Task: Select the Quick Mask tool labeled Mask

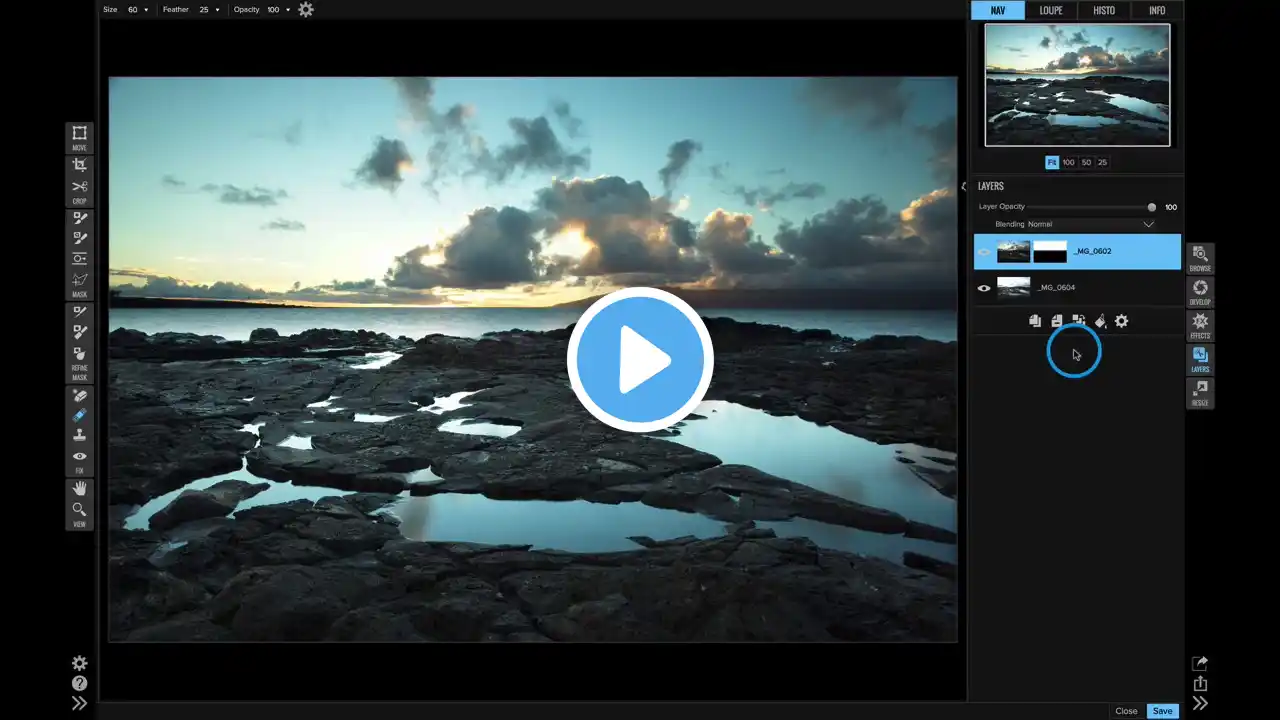Action: tap(79, 279)
